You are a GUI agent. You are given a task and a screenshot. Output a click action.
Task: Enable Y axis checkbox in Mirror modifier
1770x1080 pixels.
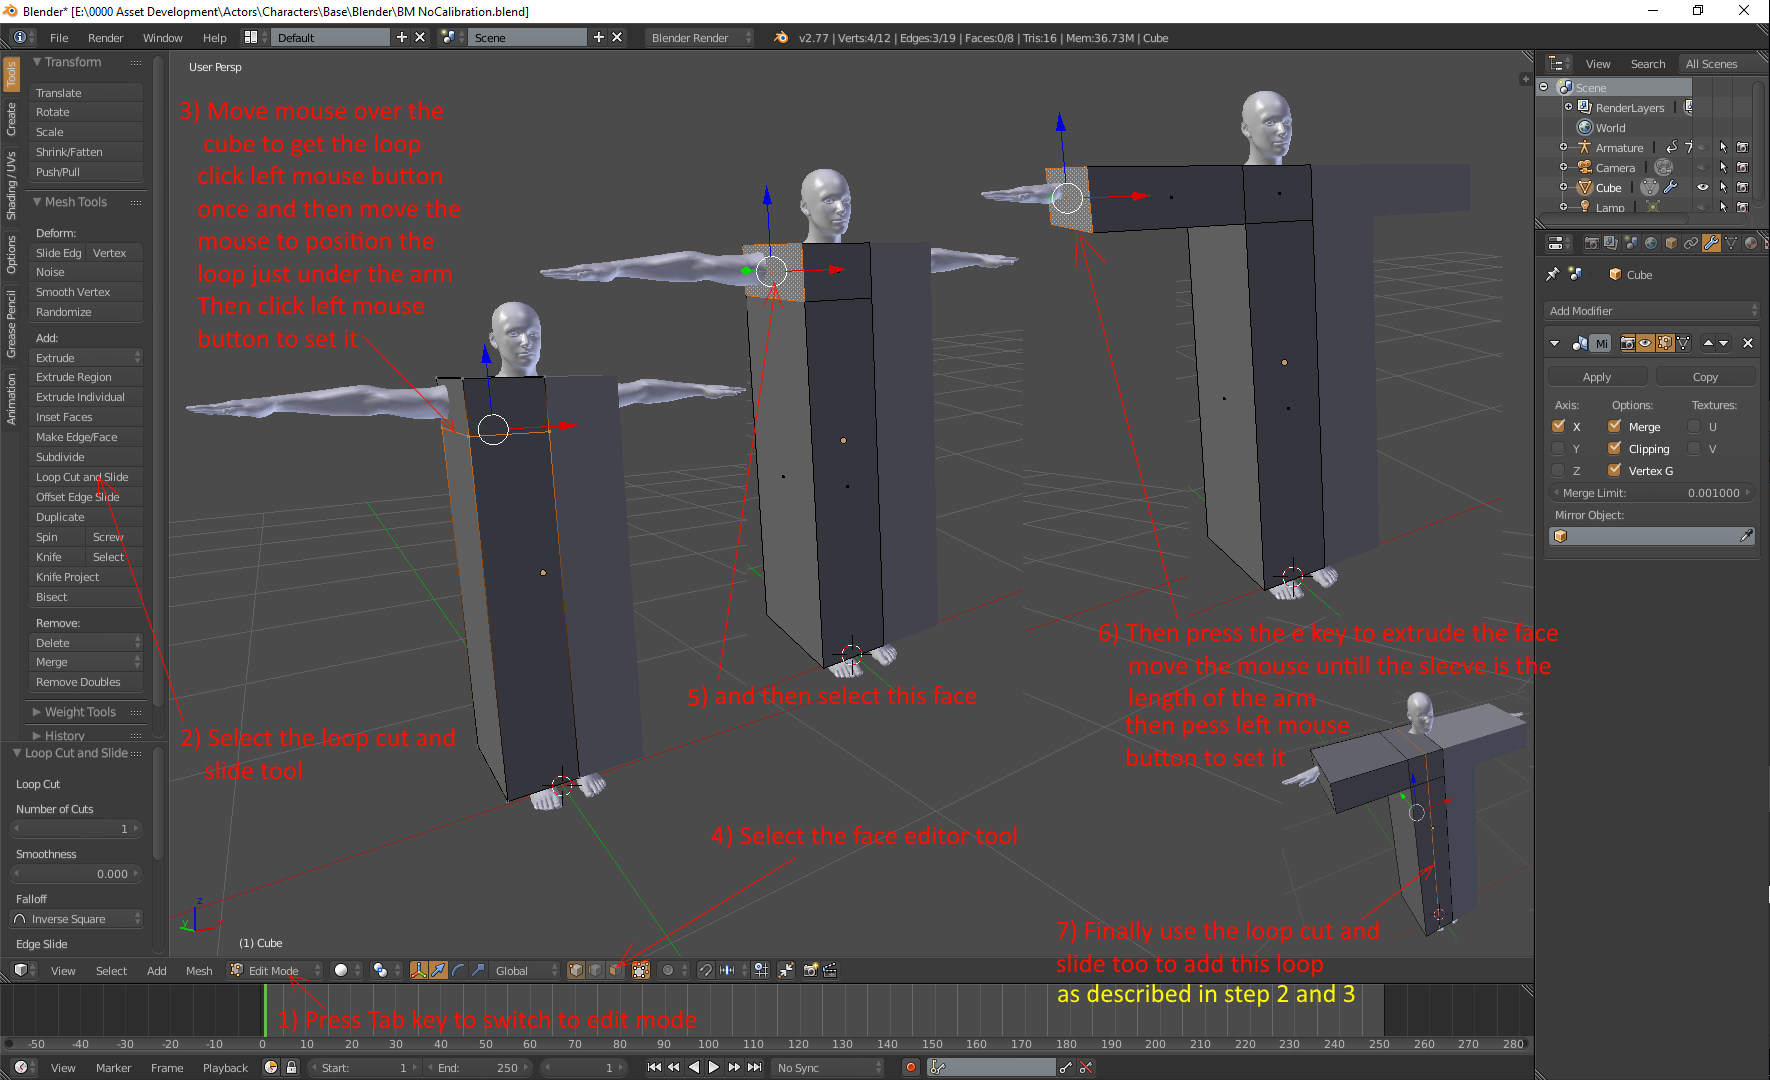[1558, 448]
